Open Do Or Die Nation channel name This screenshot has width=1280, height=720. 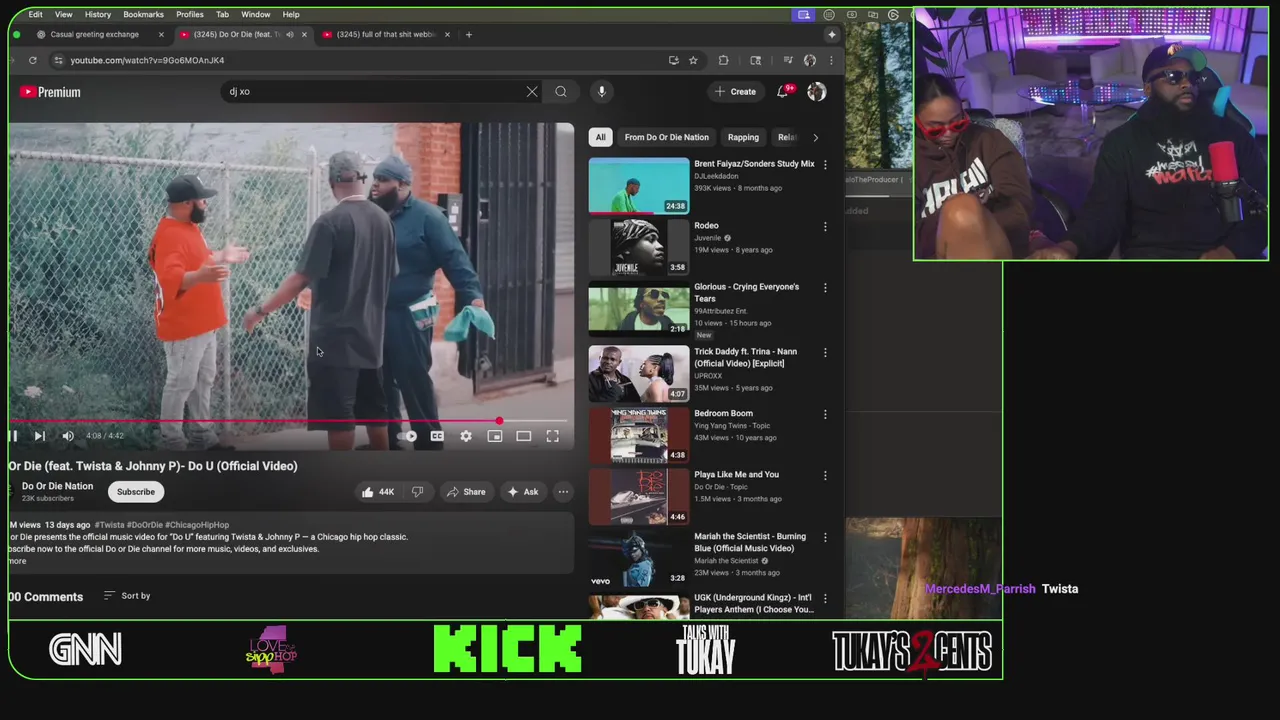[x=57, y=486]
